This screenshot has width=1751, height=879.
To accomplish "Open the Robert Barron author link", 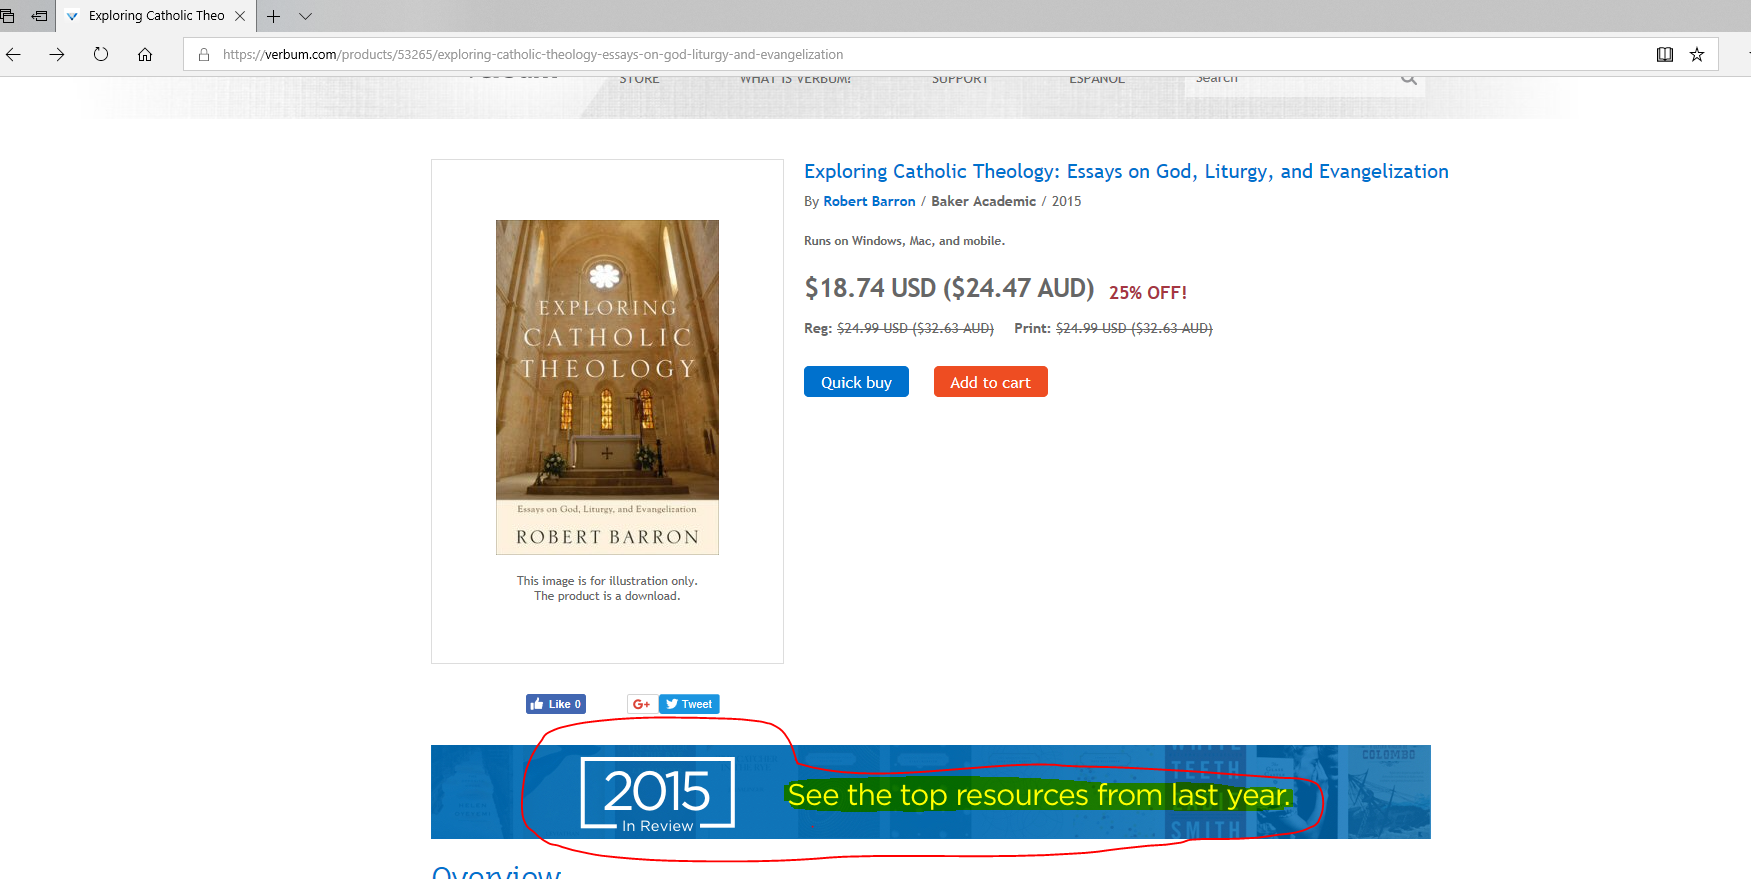I will 869,201.
